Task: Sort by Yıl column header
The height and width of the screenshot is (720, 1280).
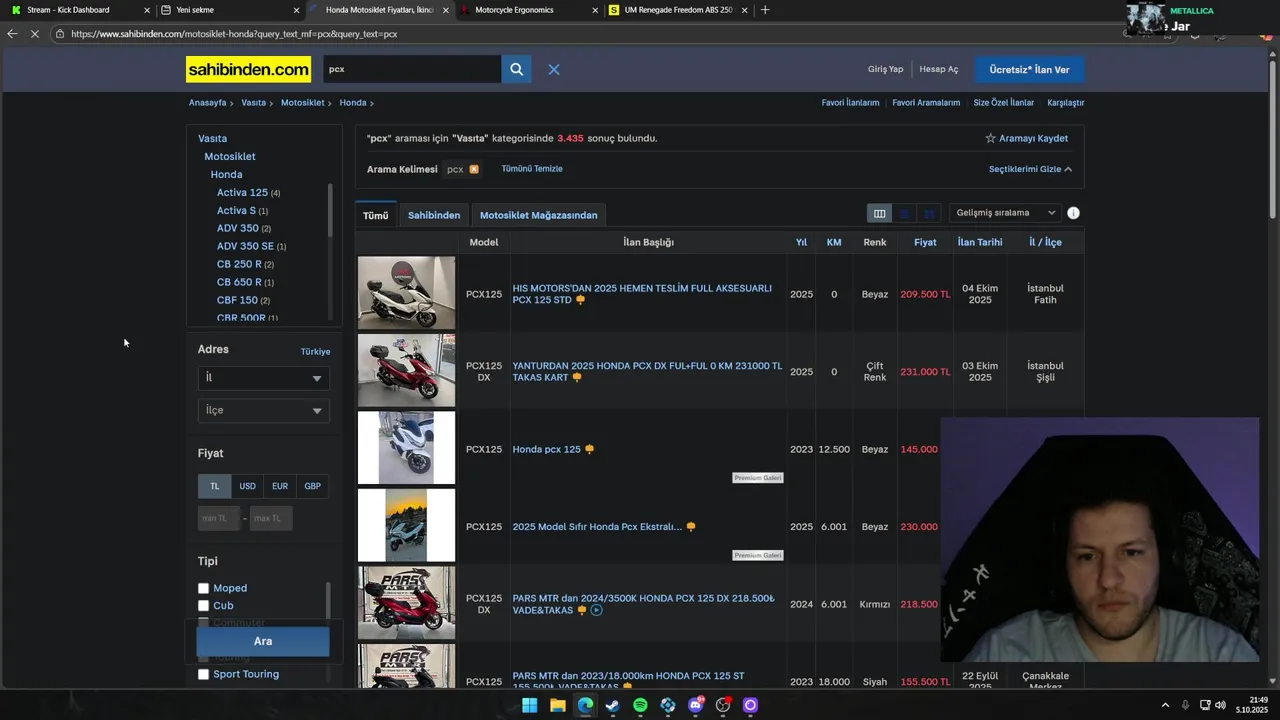Action: coord(801,242)
